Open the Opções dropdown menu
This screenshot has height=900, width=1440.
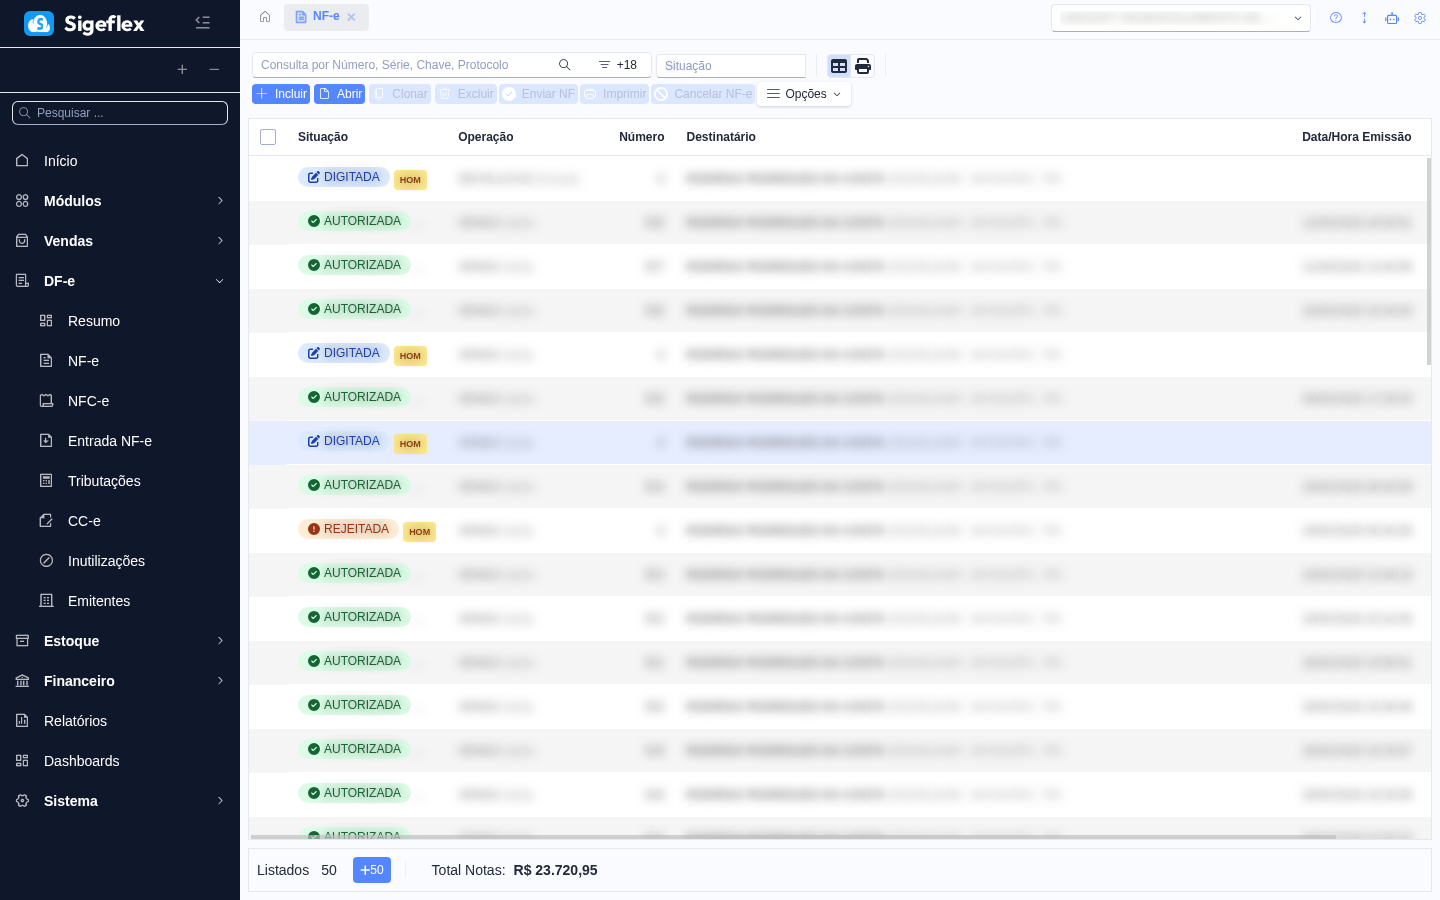tap(804, 94)
